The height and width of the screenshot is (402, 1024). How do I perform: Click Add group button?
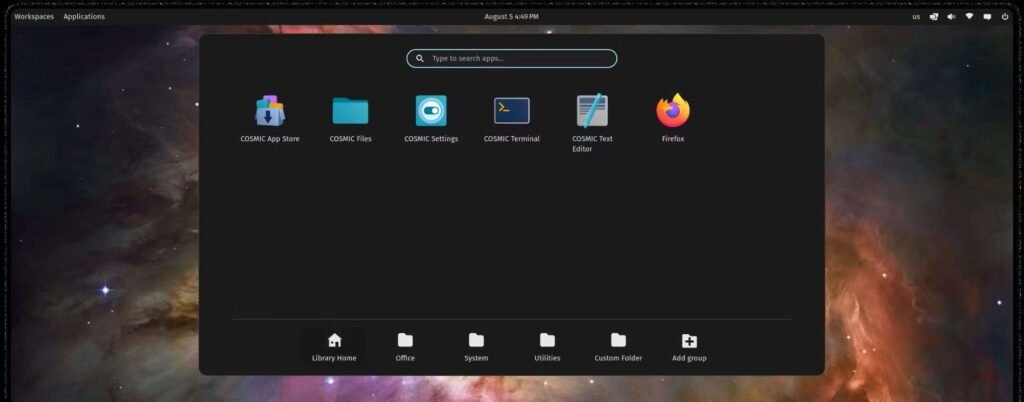click(x=689, y=347)
